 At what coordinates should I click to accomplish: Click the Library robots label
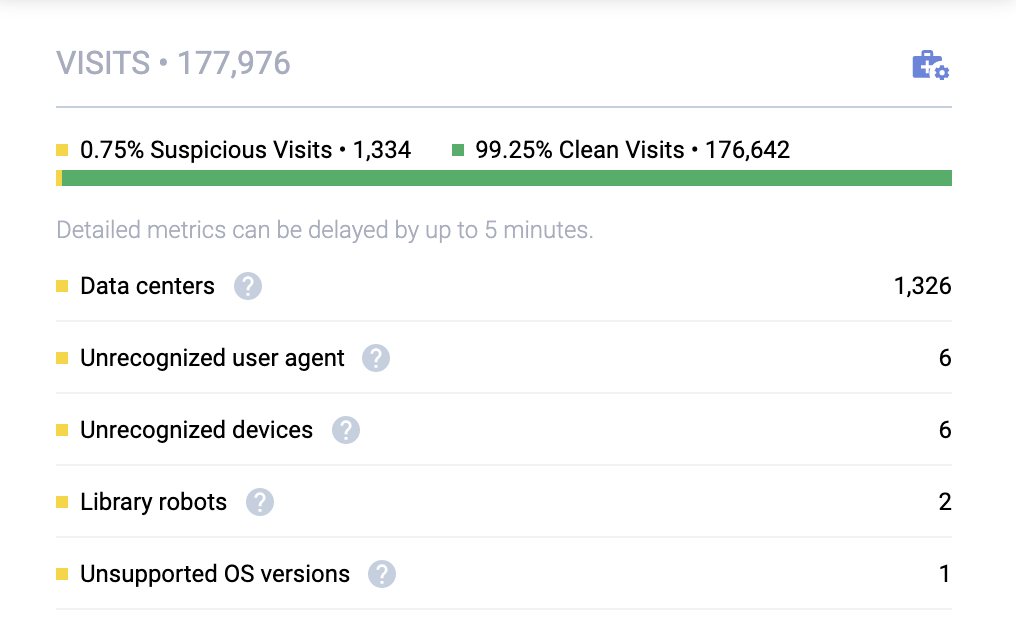coord(153,502)
